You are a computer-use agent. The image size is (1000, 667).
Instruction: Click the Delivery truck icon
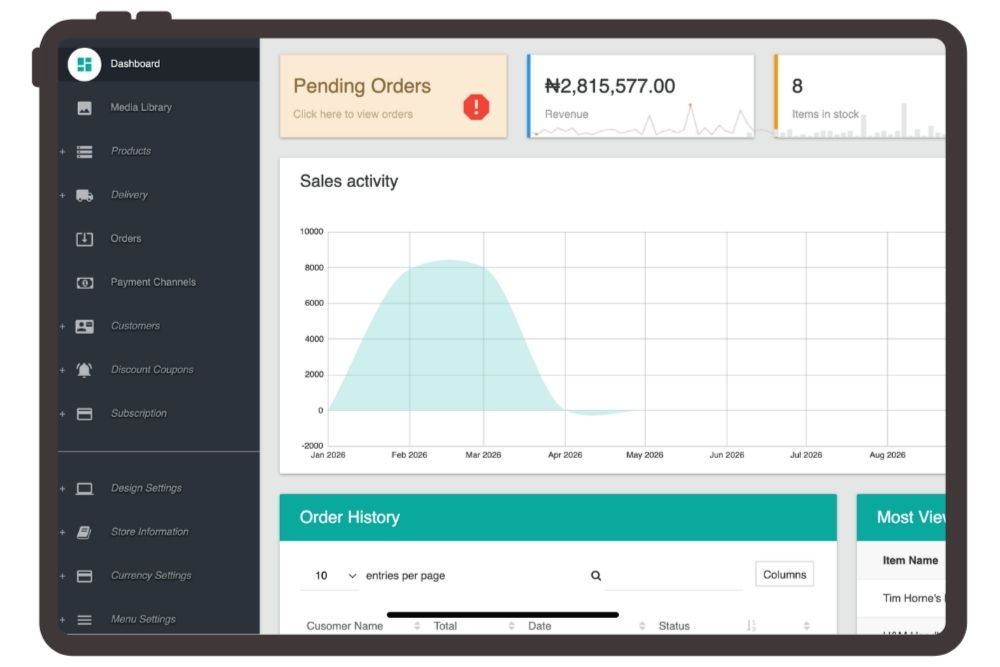pos(85,195)
